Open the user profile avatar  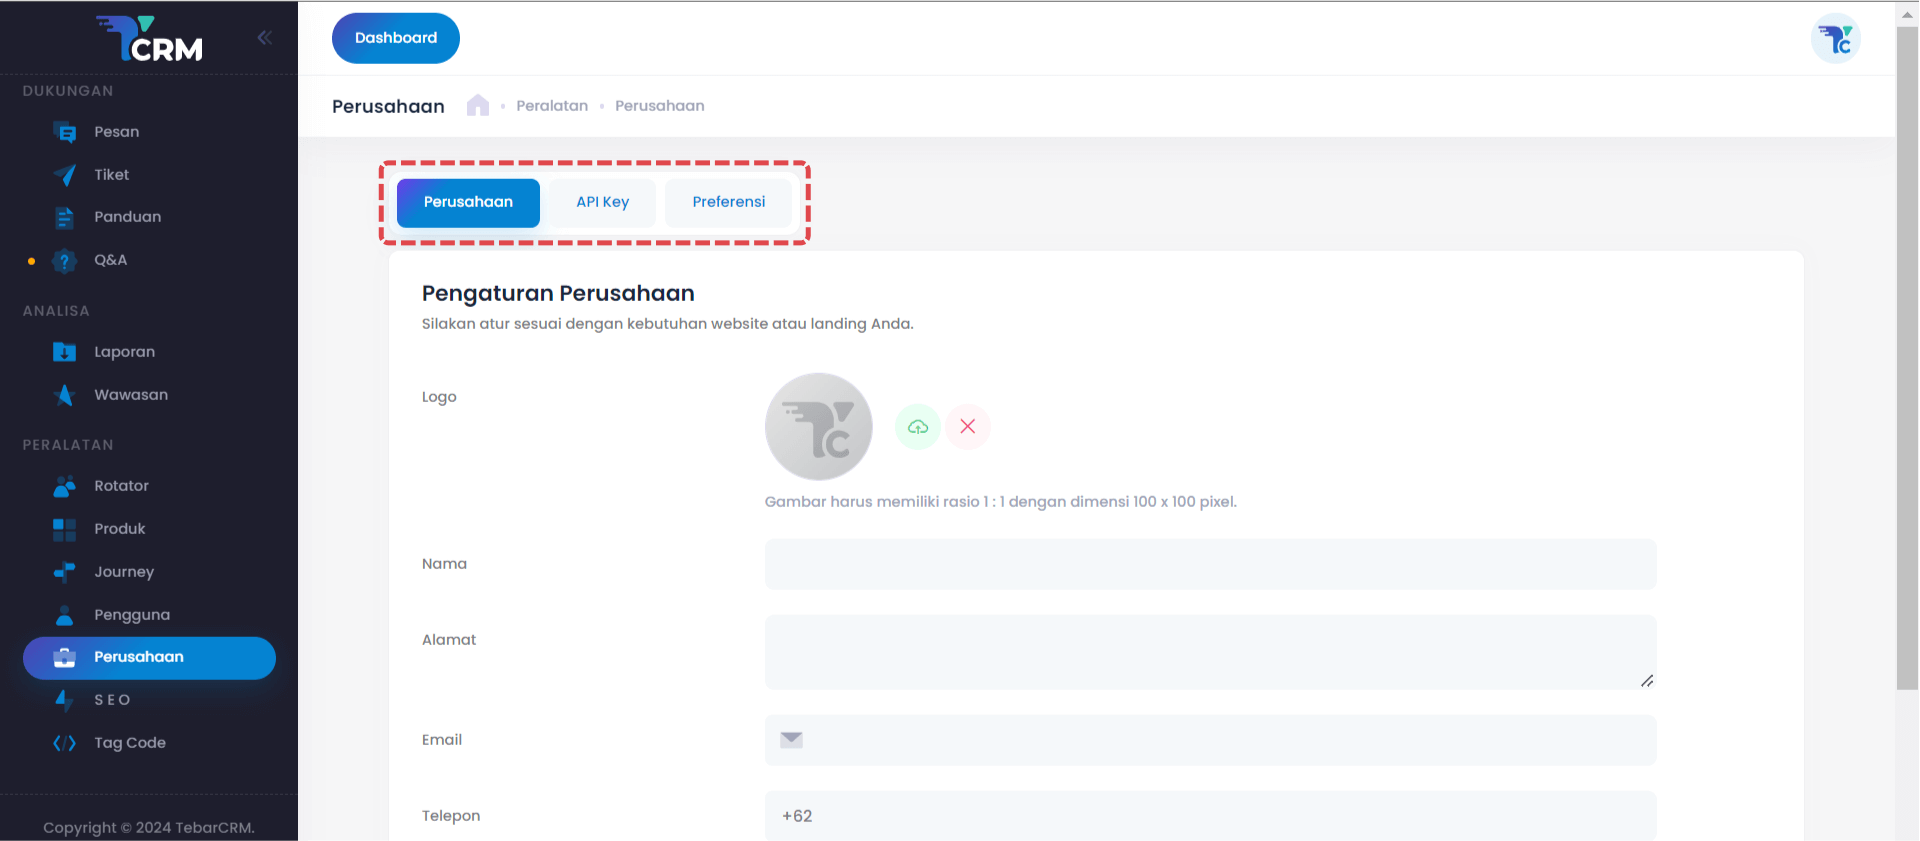(x=1835, y=39)
